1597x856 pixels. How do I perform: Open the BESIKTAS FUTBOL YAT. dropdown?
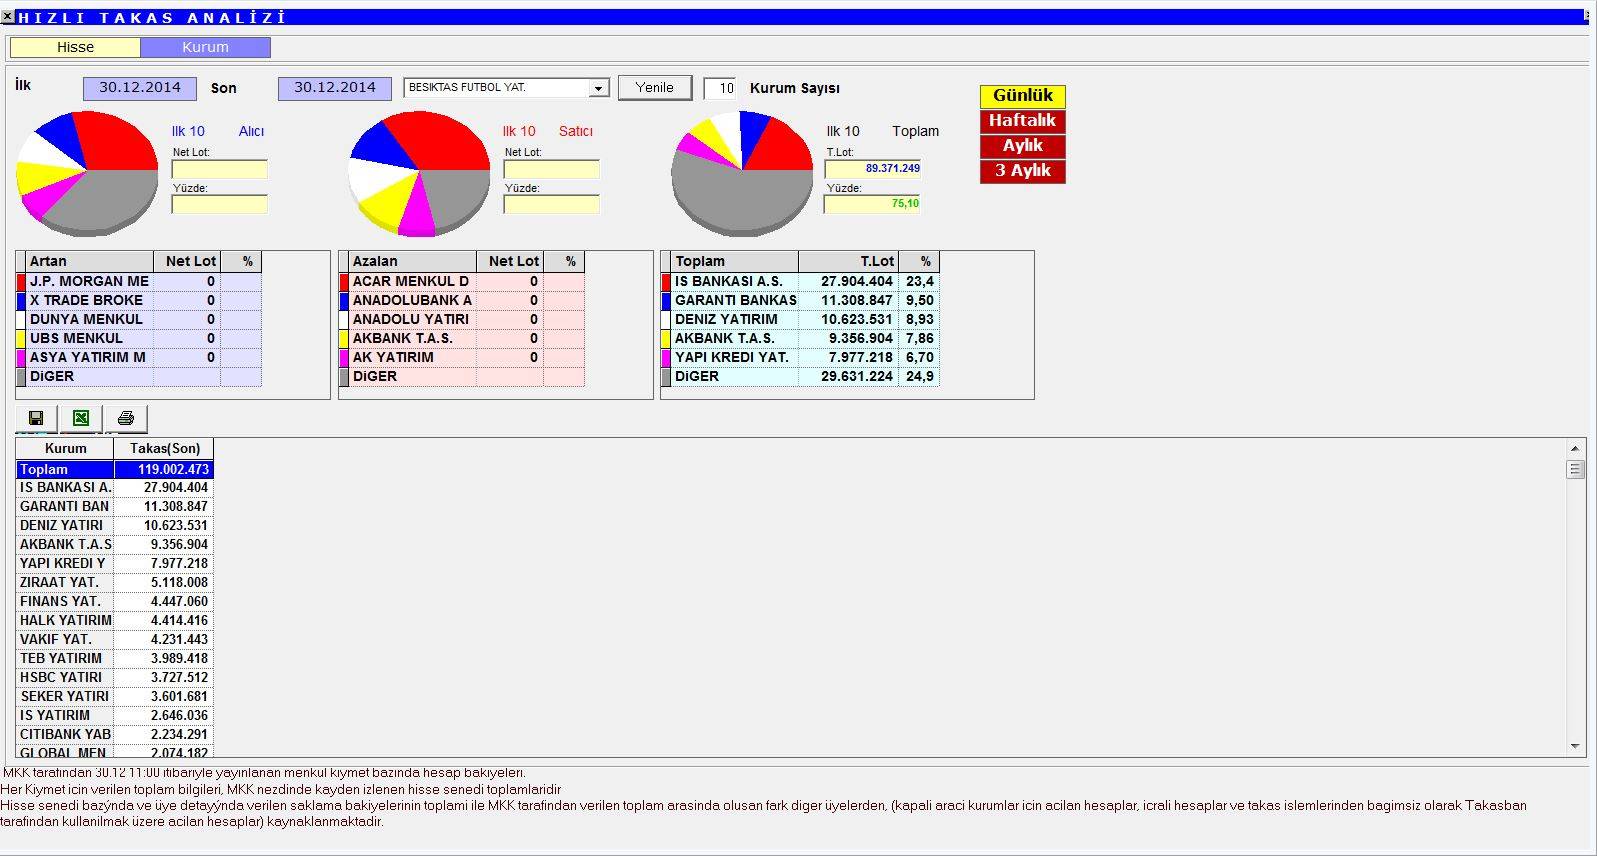(598, 88)
